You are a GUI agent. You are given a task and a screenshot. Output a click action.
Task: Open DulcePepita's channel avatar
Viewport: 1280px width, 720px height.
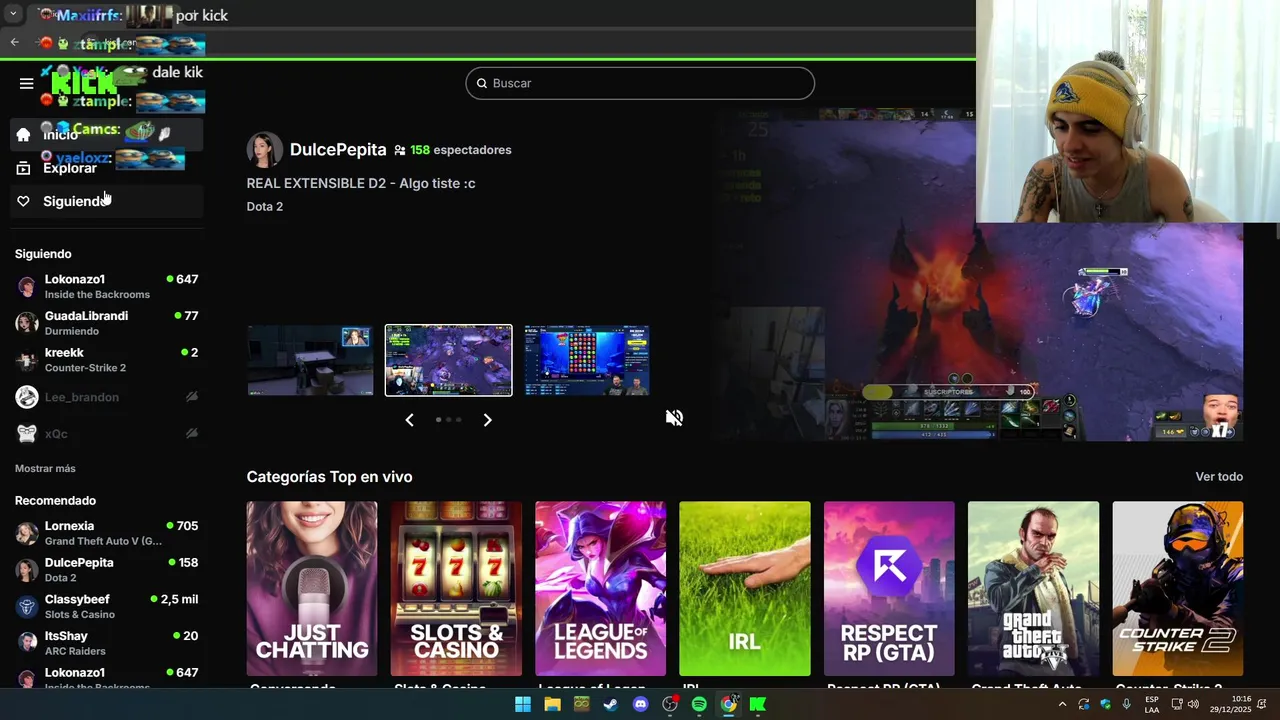pos(264,150)
